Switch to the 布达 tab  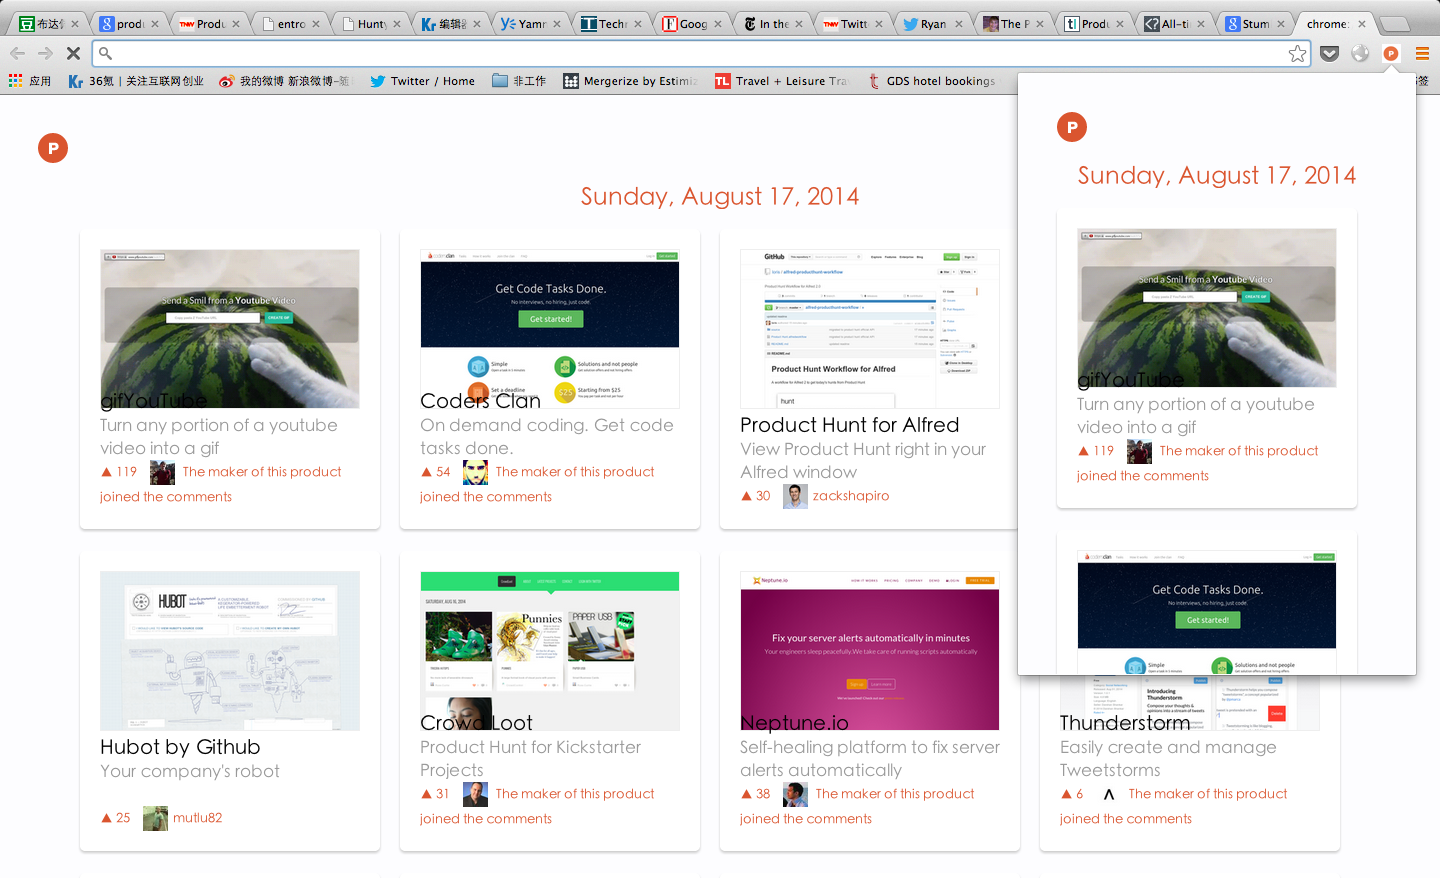[x=49, y=23]
